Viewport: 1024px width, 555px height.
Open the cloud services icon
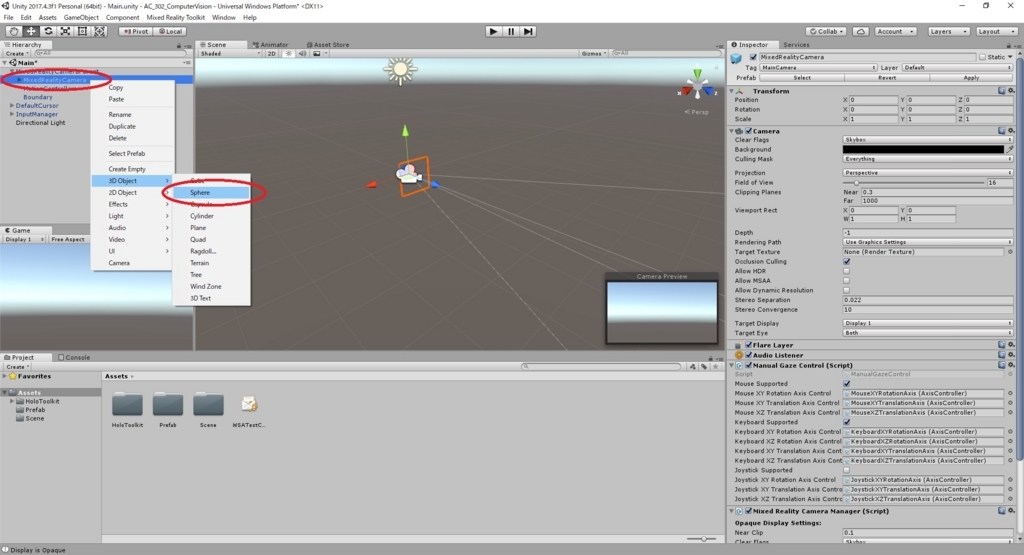861,31
